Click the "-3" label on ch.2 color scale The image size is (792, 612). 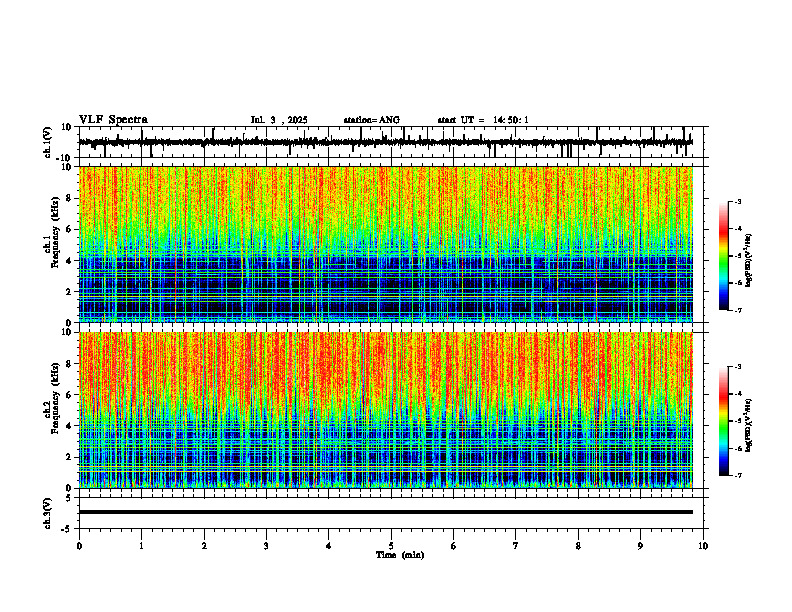click(x=738, y=367)
